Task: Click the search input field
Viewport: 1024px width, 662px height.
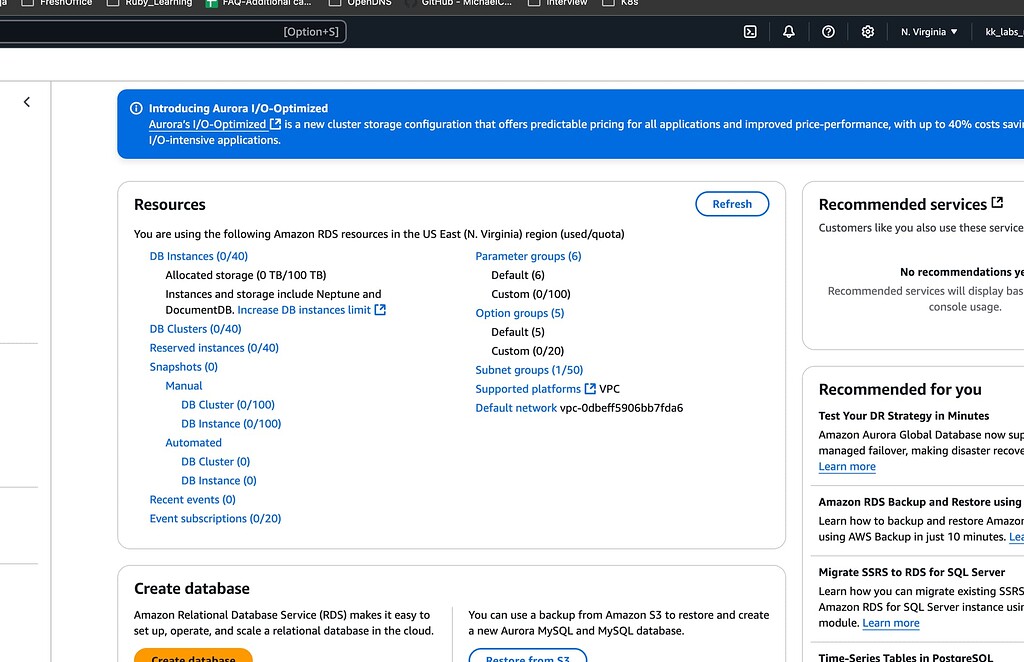Action: 170,32
